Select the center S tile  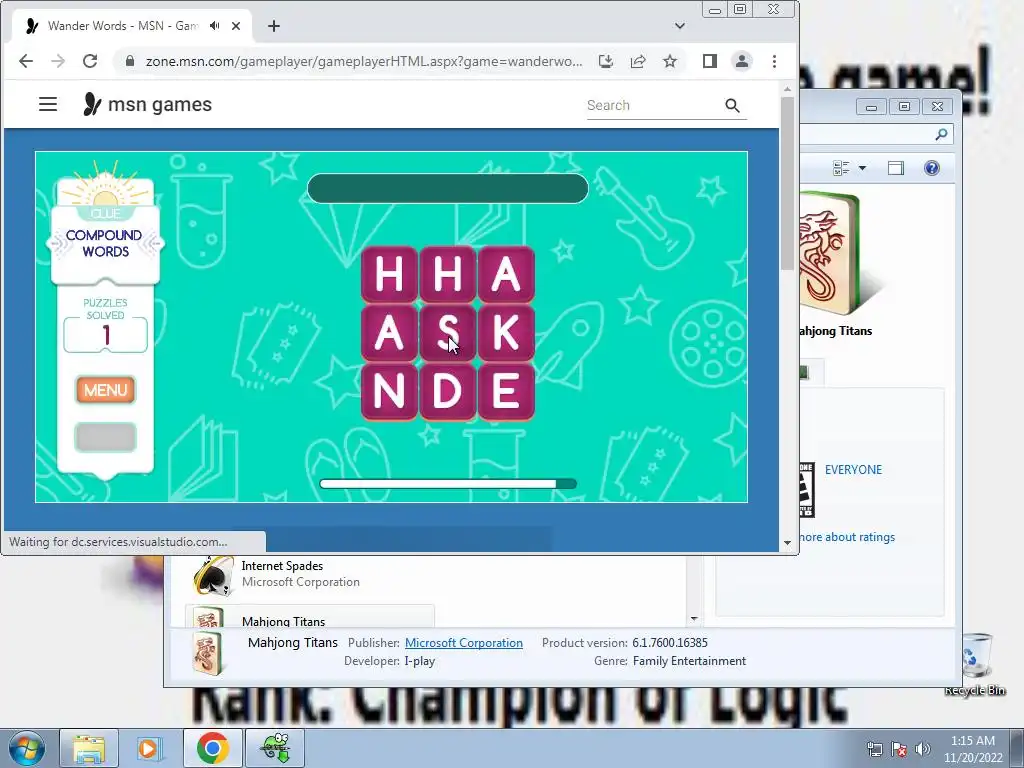[x=448, y=333]
